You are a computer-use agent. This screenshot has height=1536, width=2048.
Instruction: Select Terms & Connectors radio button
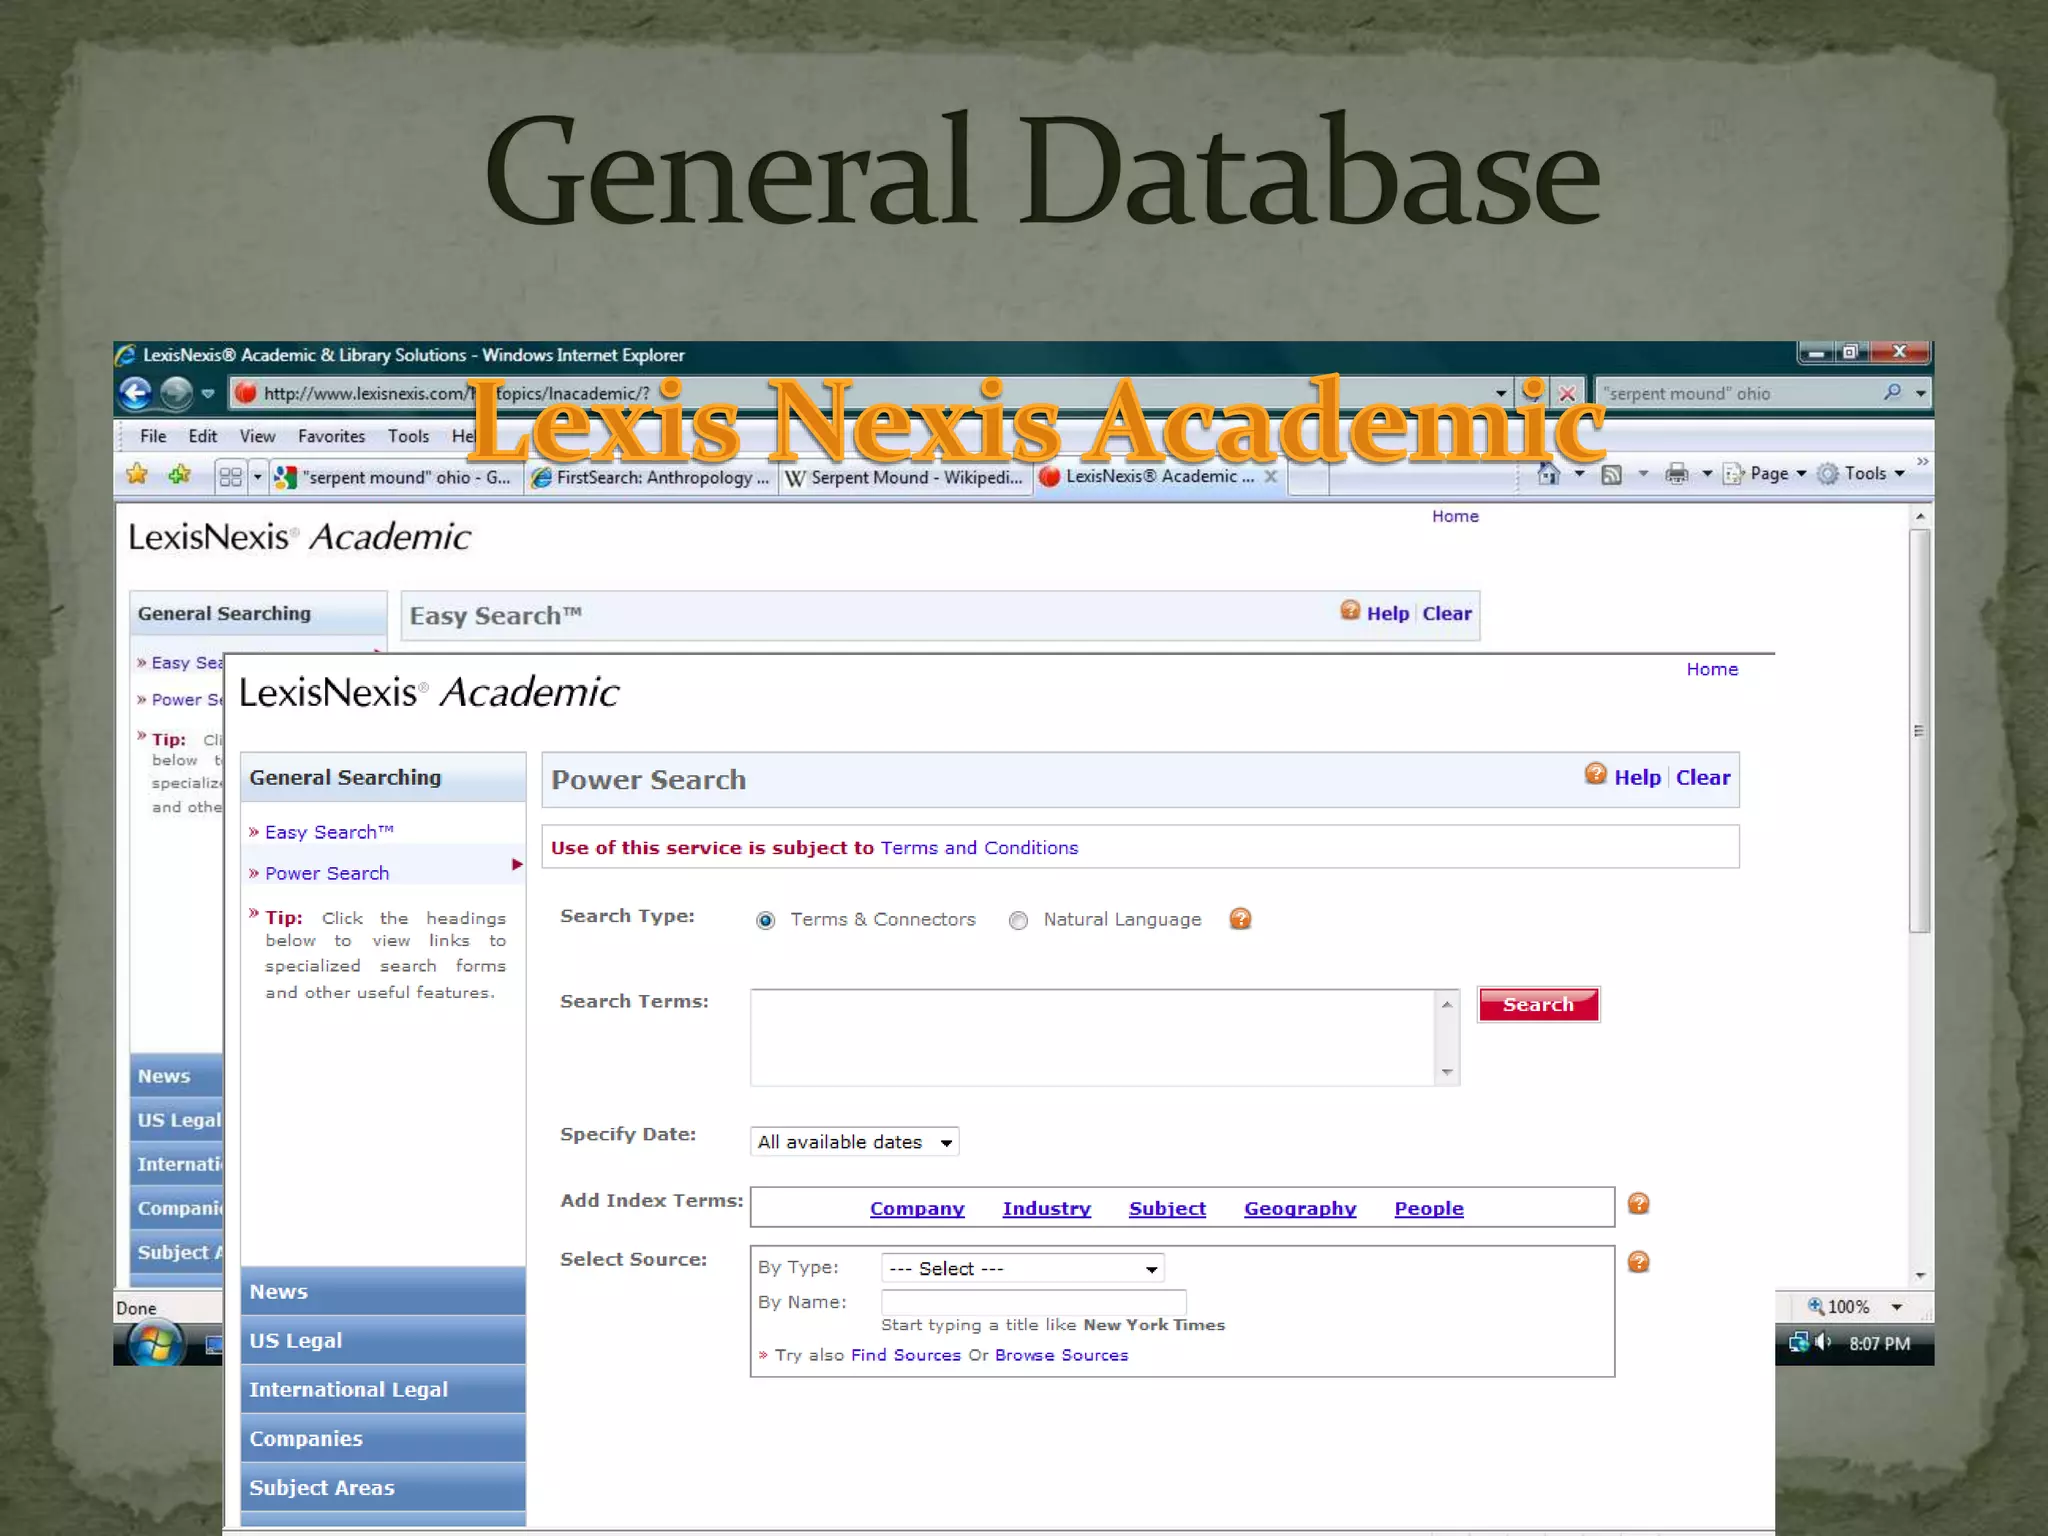766,920
